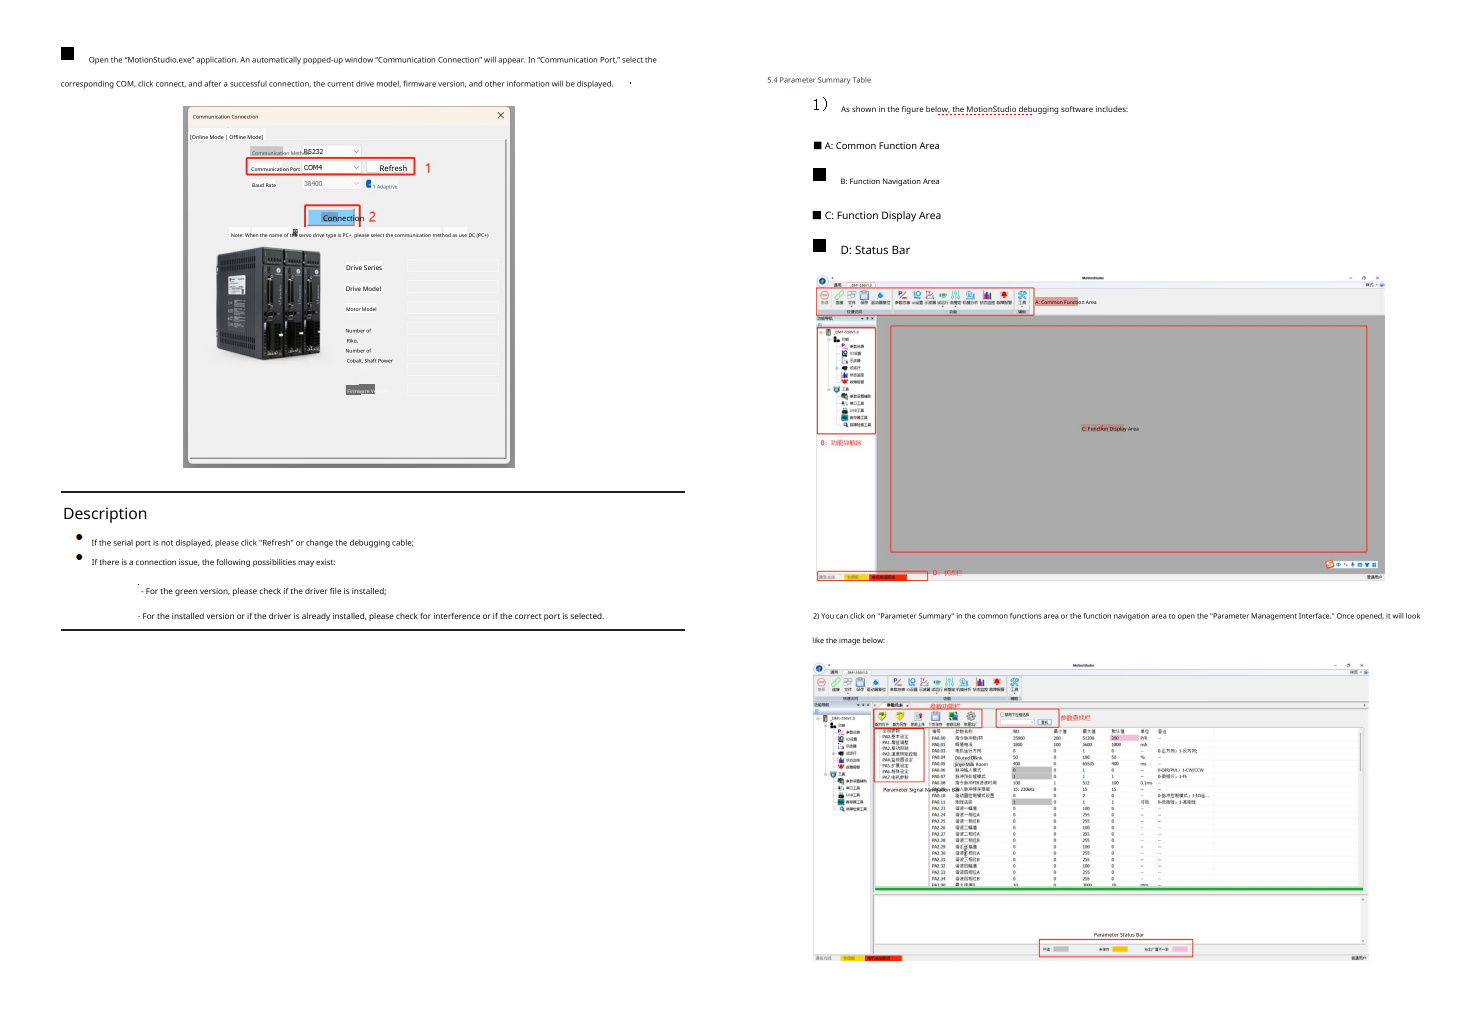The image size is (1480, 1035).
Task: Open the parameter search dropdown box
Action: tap(1017, 722)
